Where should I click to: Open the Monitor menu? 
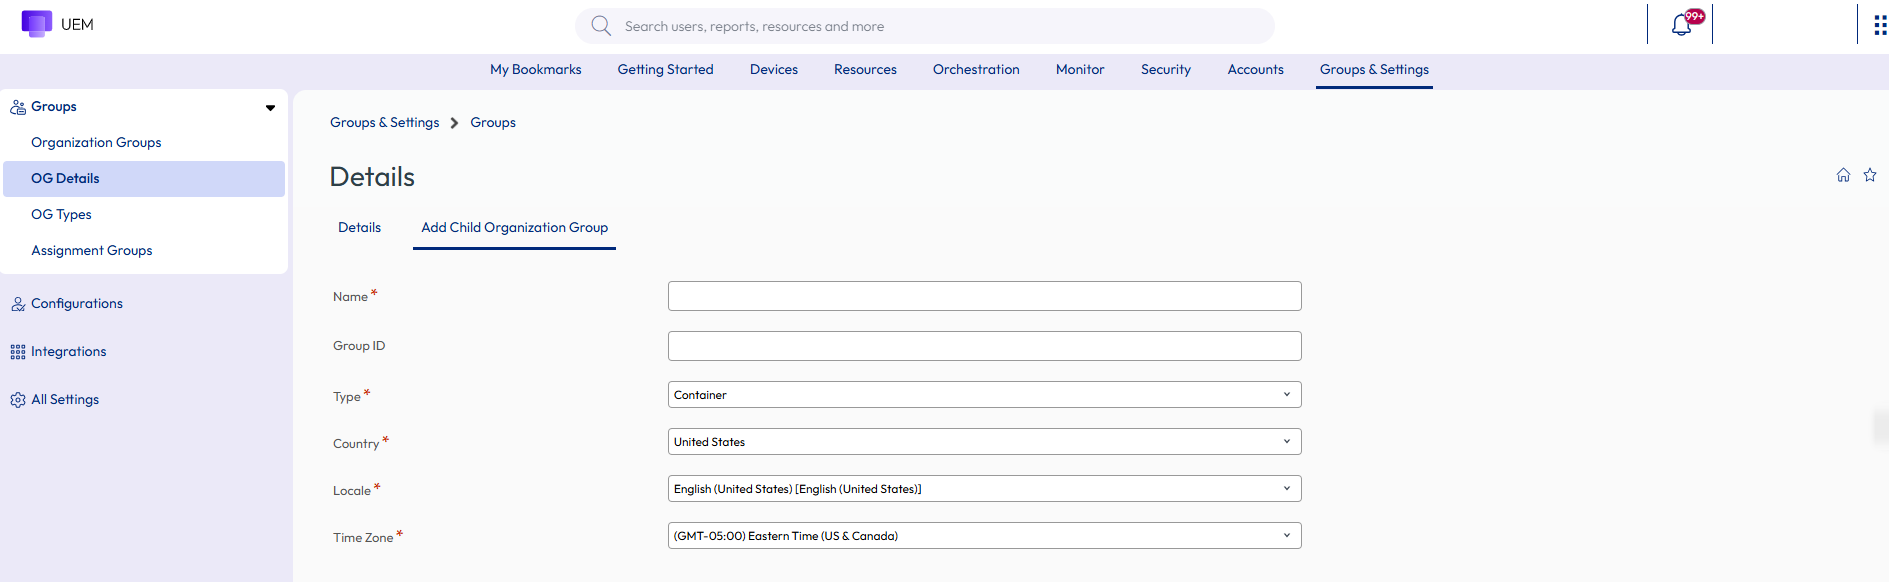point(1080,70)
